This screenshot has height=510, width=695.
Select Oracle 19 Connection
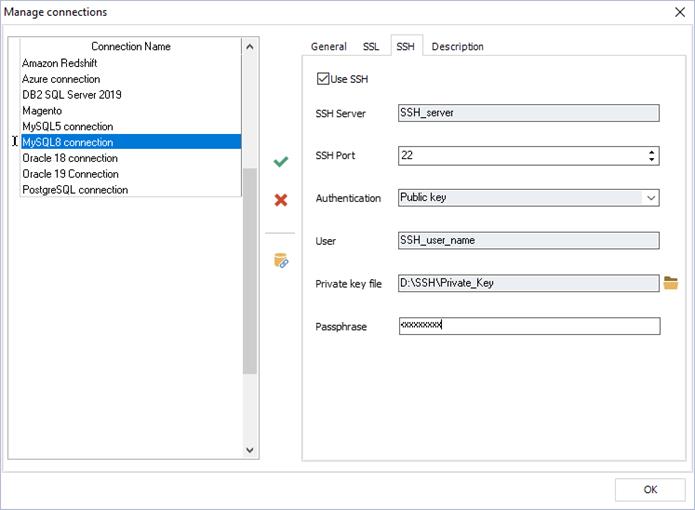pos(131,174)
